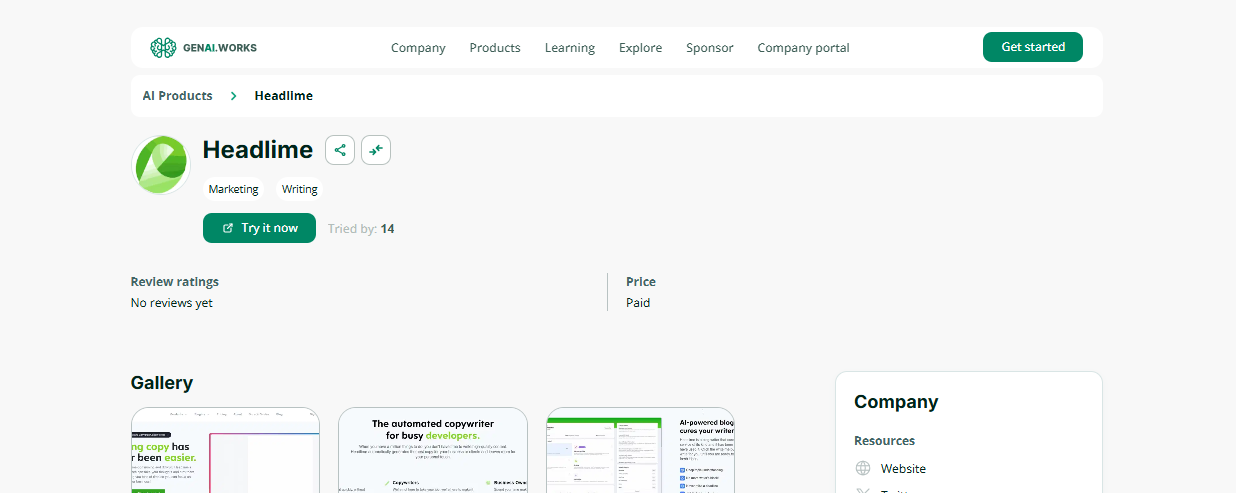Click the Try it now button
Viewport: 1236px width, 493px height.
point(259,228)
